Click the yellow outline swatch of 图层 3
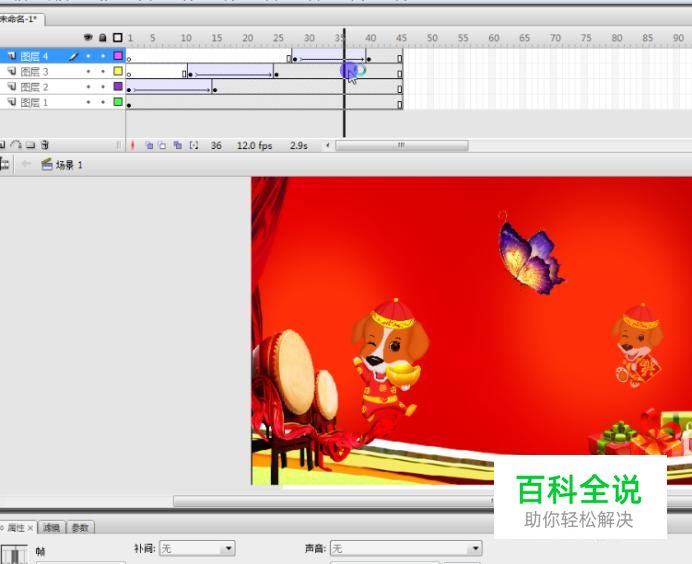The image size is (692, 564). 117,71
